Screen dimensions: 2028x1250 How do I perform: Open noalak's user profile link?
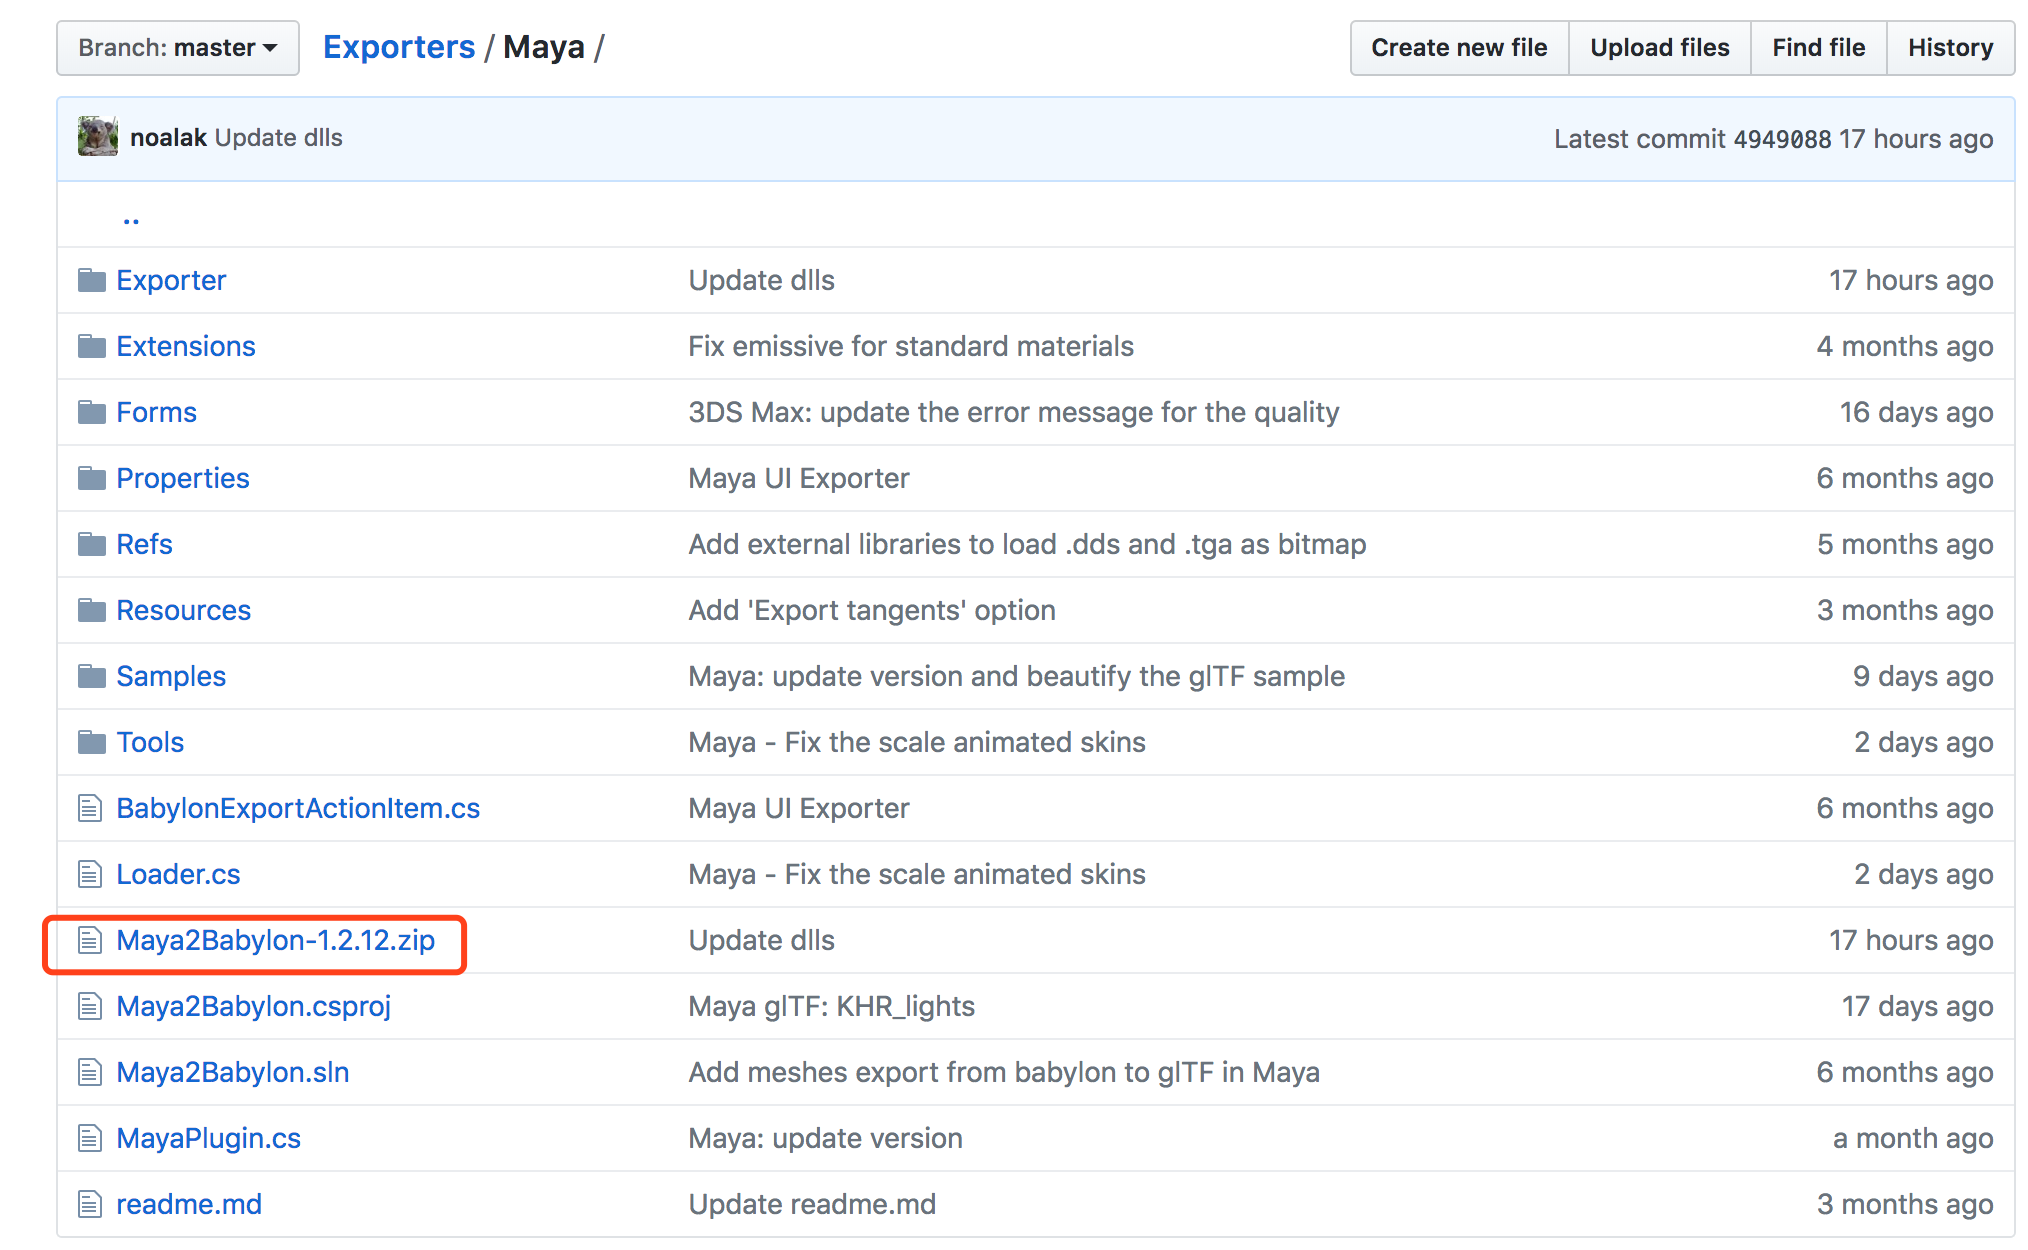coord(168,137)
